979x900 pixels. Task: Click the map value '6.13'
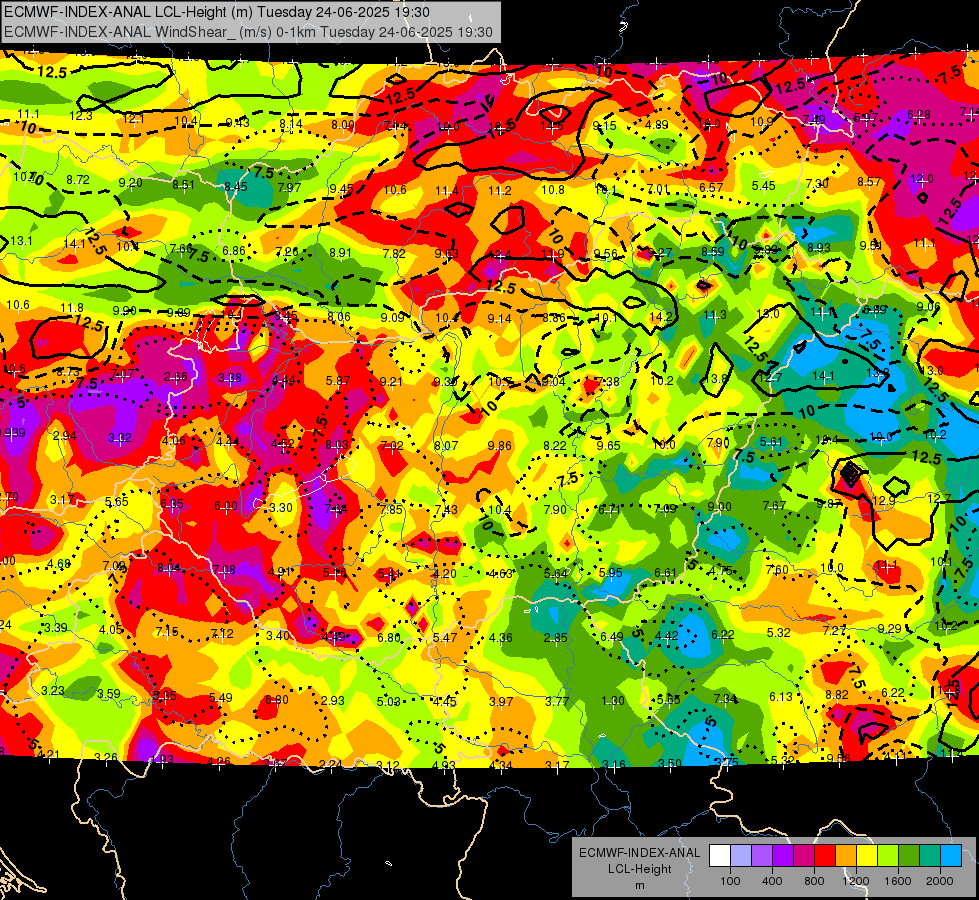point(780,696)
